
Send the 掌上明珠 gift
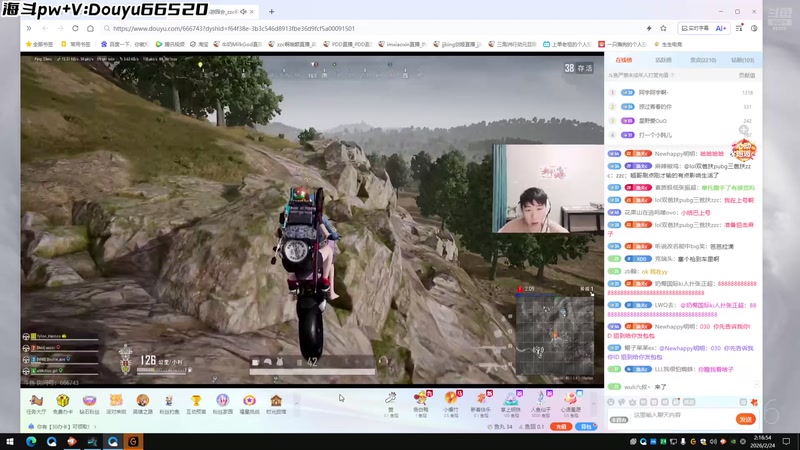[x=511, y=405]
